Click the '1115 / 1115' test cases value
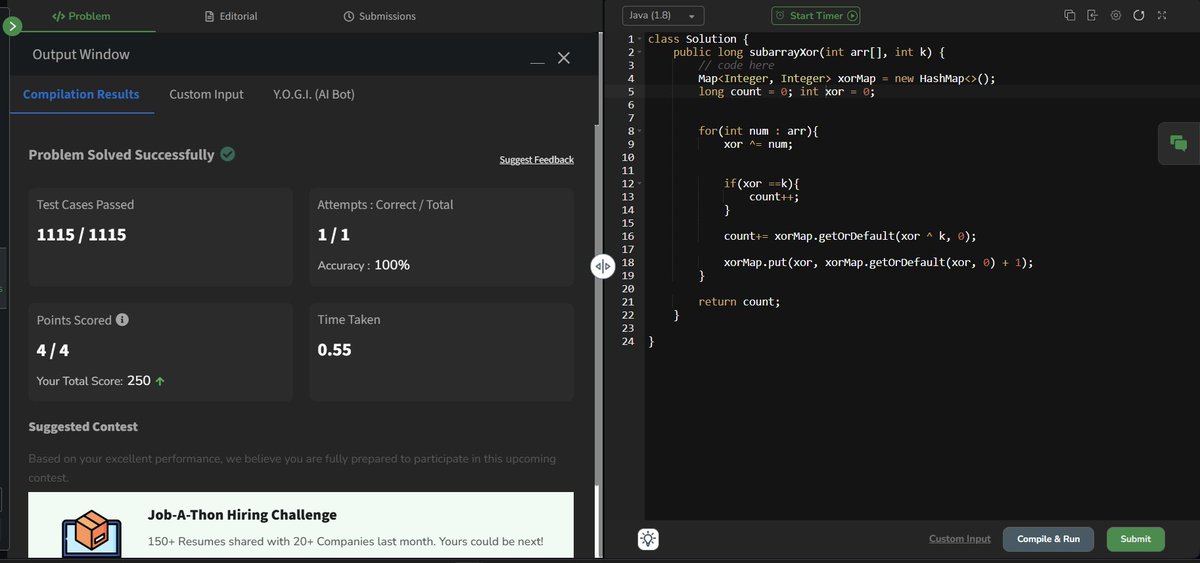The height and width of the screenshot is (563, 1200). [x=82, y=235]
